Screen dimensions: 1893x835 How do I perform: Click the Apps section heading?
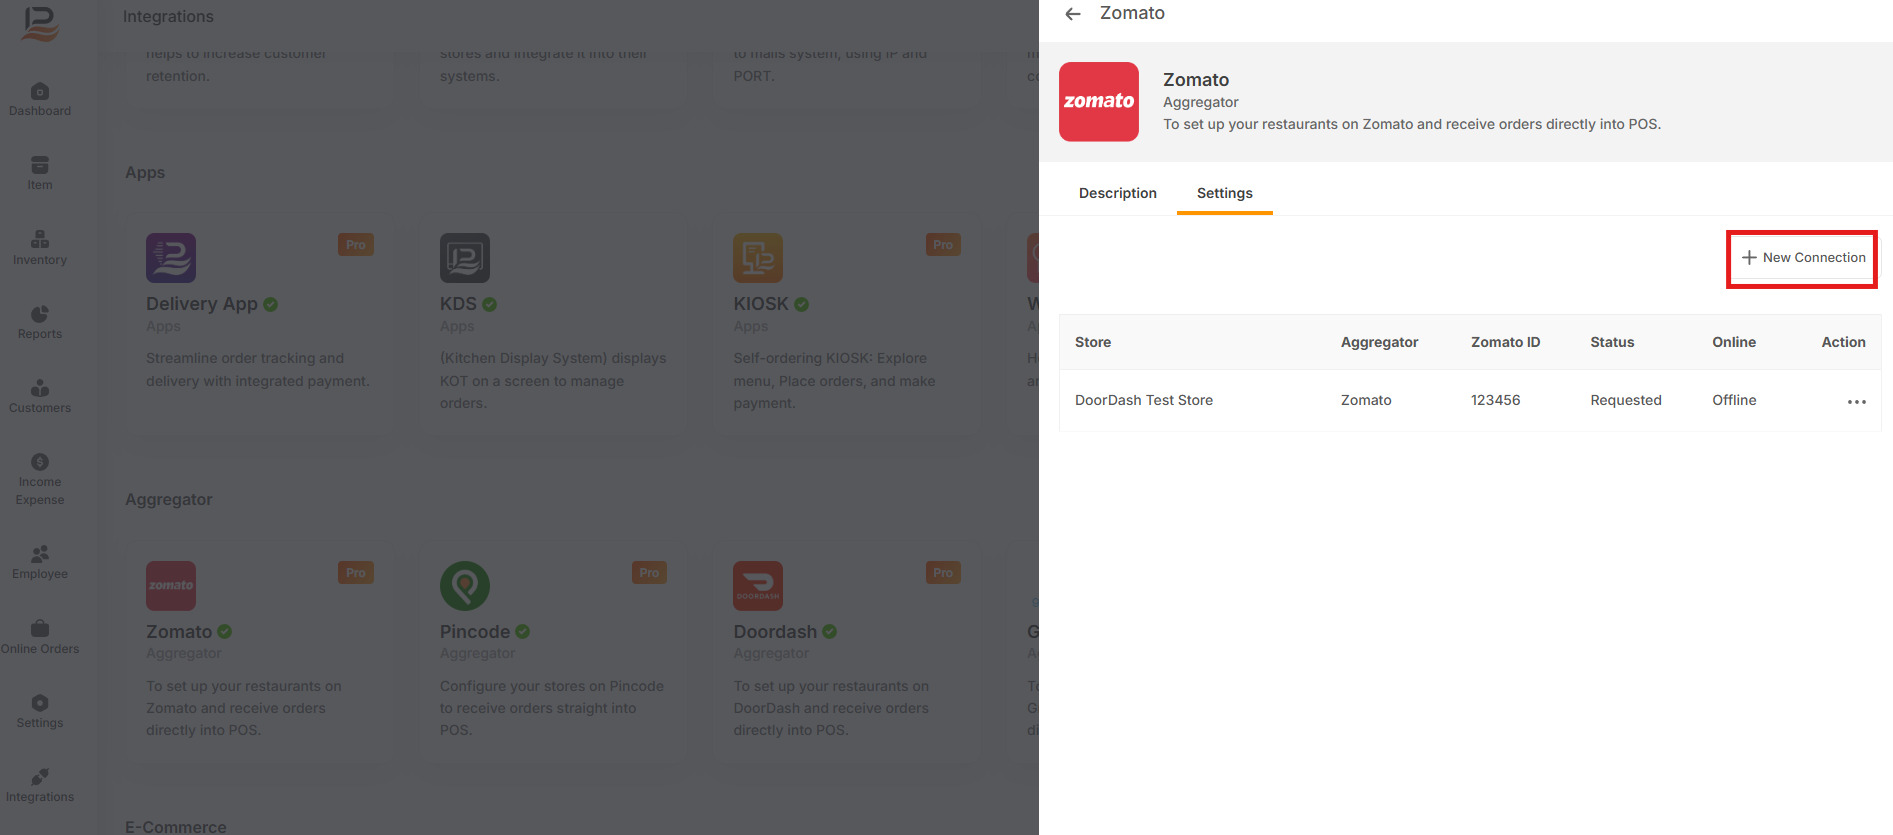(145, 173)
